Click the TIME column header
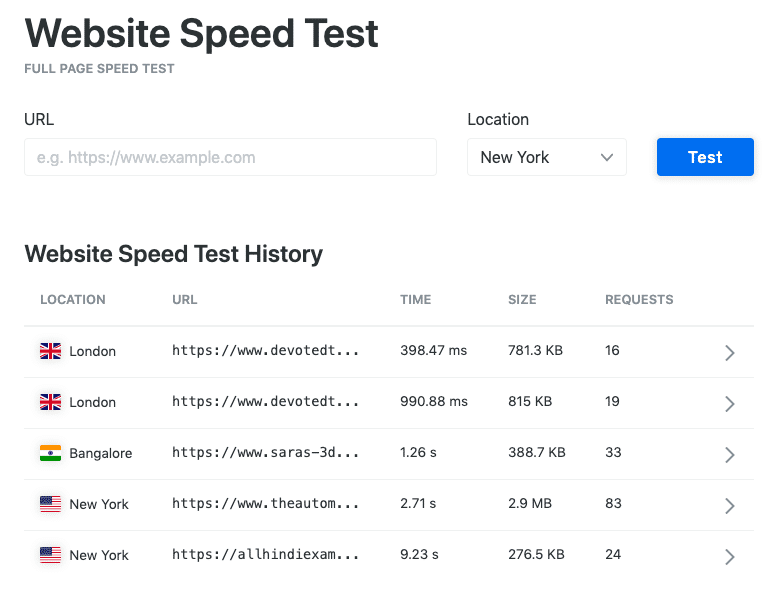This screenshot has width=776, height=598. (416, 299)
